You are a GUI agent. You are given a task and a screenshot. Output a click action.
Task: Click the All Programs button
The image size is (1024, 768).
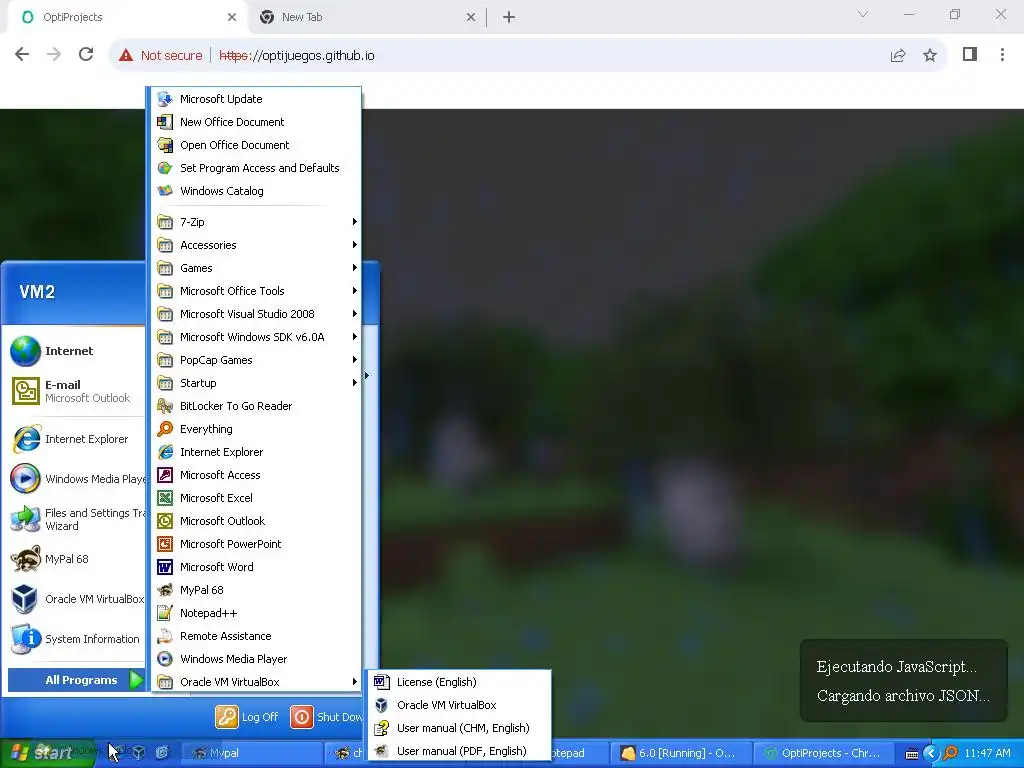(76, 680)
